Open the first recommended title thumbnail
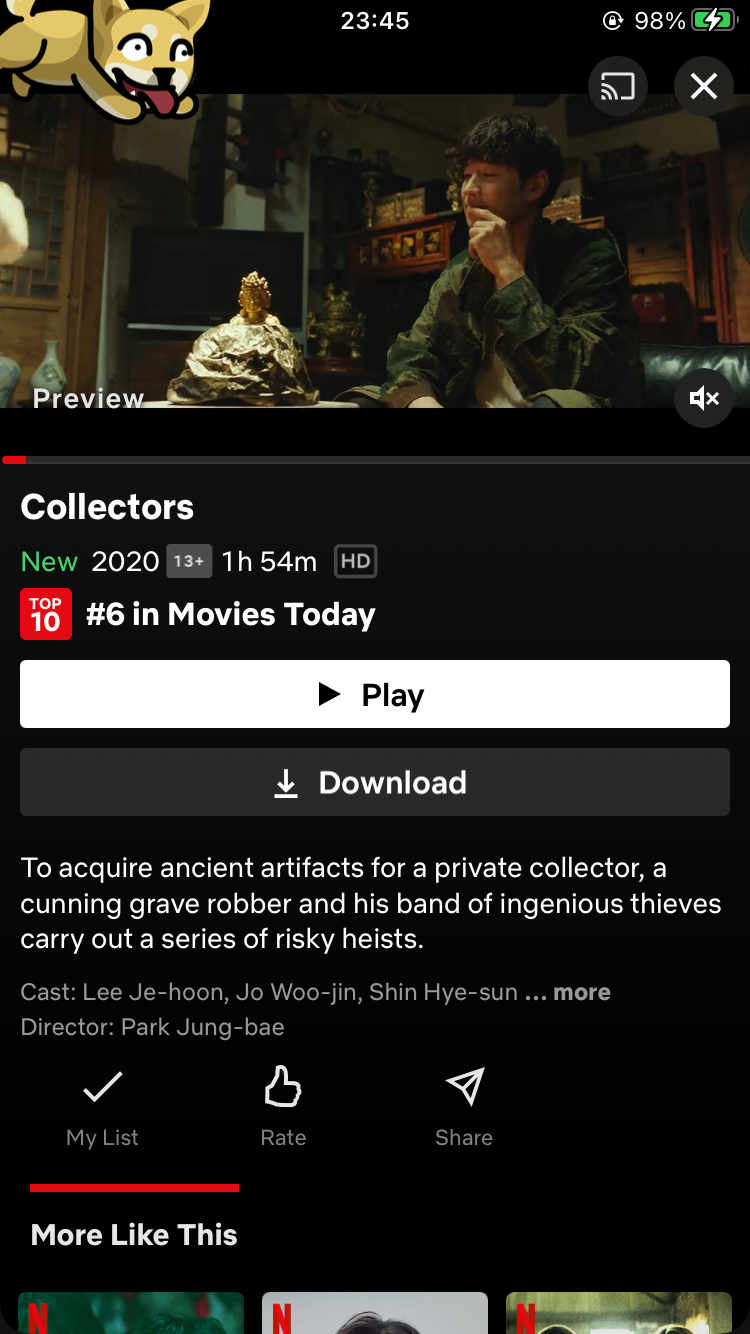 point(131,1313)
